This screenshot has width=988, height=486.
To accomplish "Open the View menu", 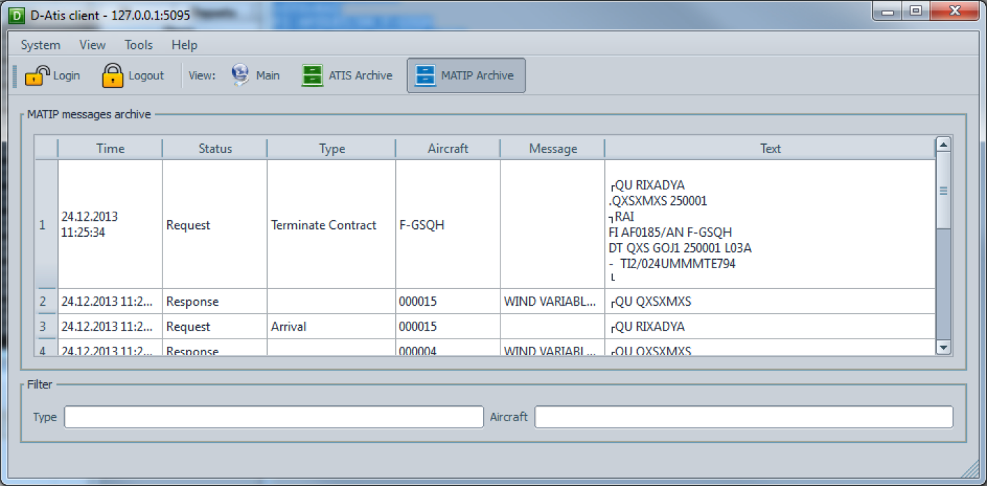I will [x=92, y=45].
